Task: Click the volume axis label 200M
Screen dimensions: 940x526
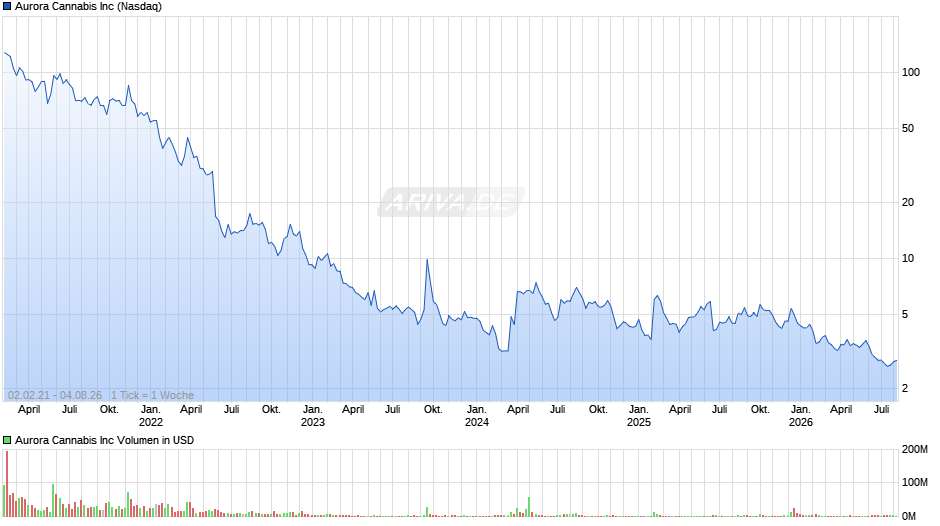Action: pyautogui.click(x=915, y=449)
